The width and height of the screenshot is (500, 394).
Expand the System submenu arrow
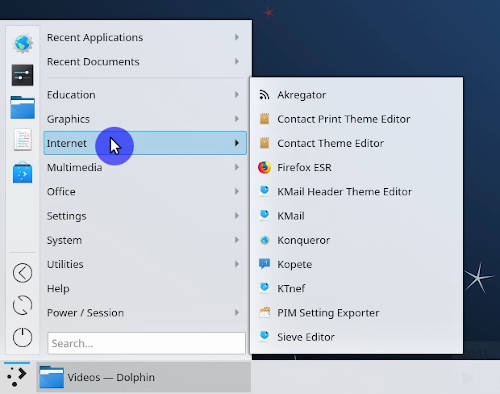pos(237,240)
